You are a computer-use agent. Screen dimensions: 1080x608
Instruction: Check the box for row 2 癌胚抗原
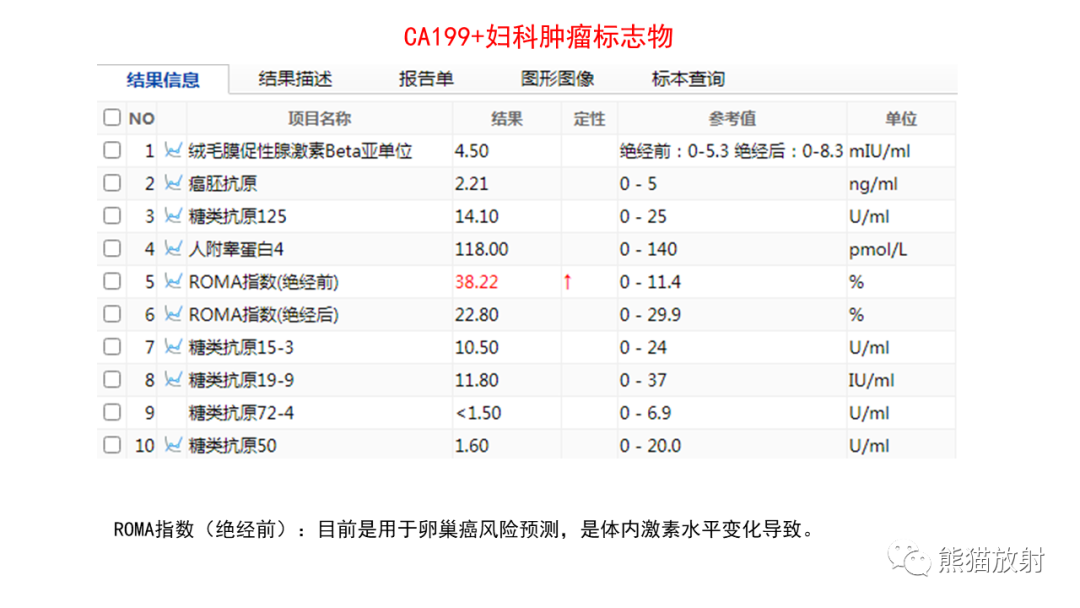coord(112,183)
